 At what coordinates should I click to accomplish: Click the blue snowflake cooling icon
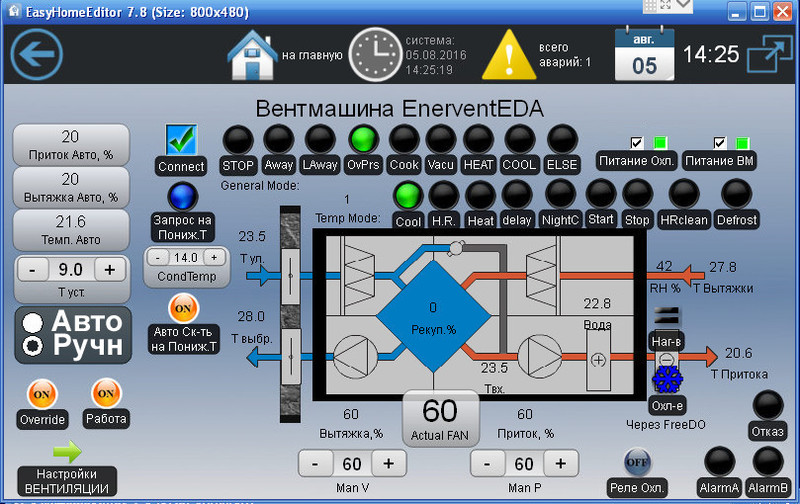pos(667,380)
